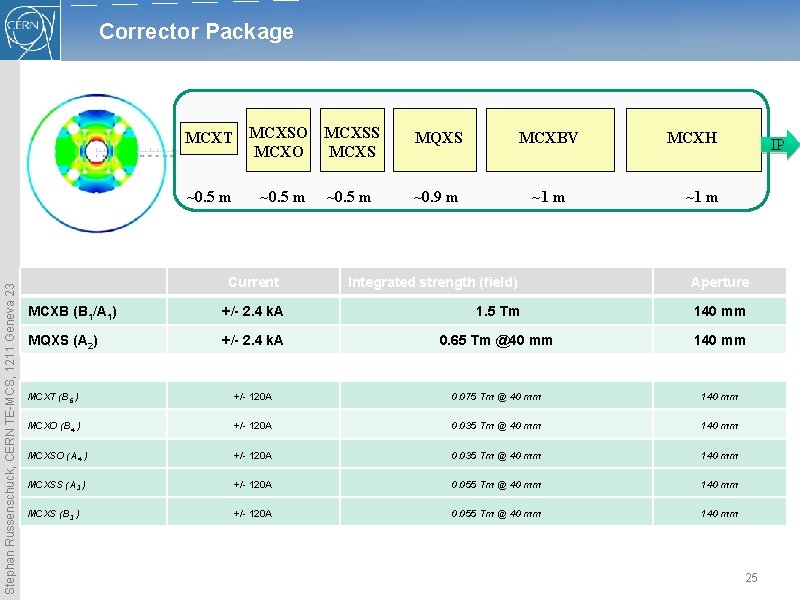The height and width of the screenshot is (600, 800).
Task: Click the 'Corrector Package' slide title
Action: point(196,31)
